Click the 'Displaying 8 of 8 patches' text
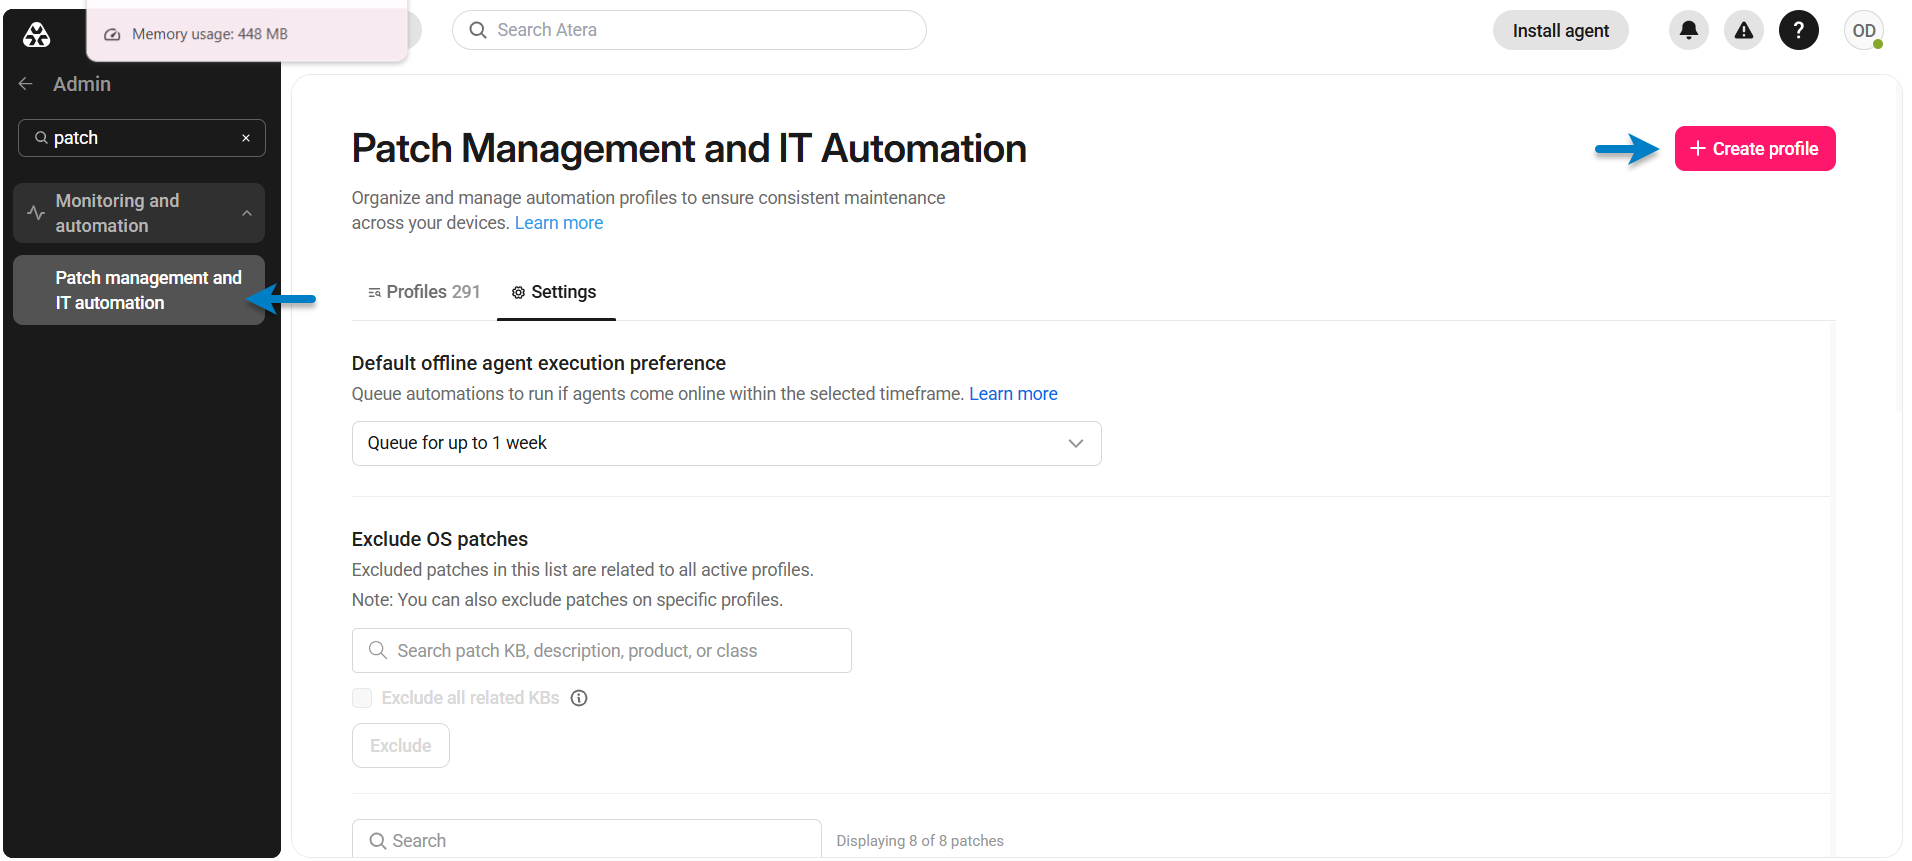 tap(920, 841)
